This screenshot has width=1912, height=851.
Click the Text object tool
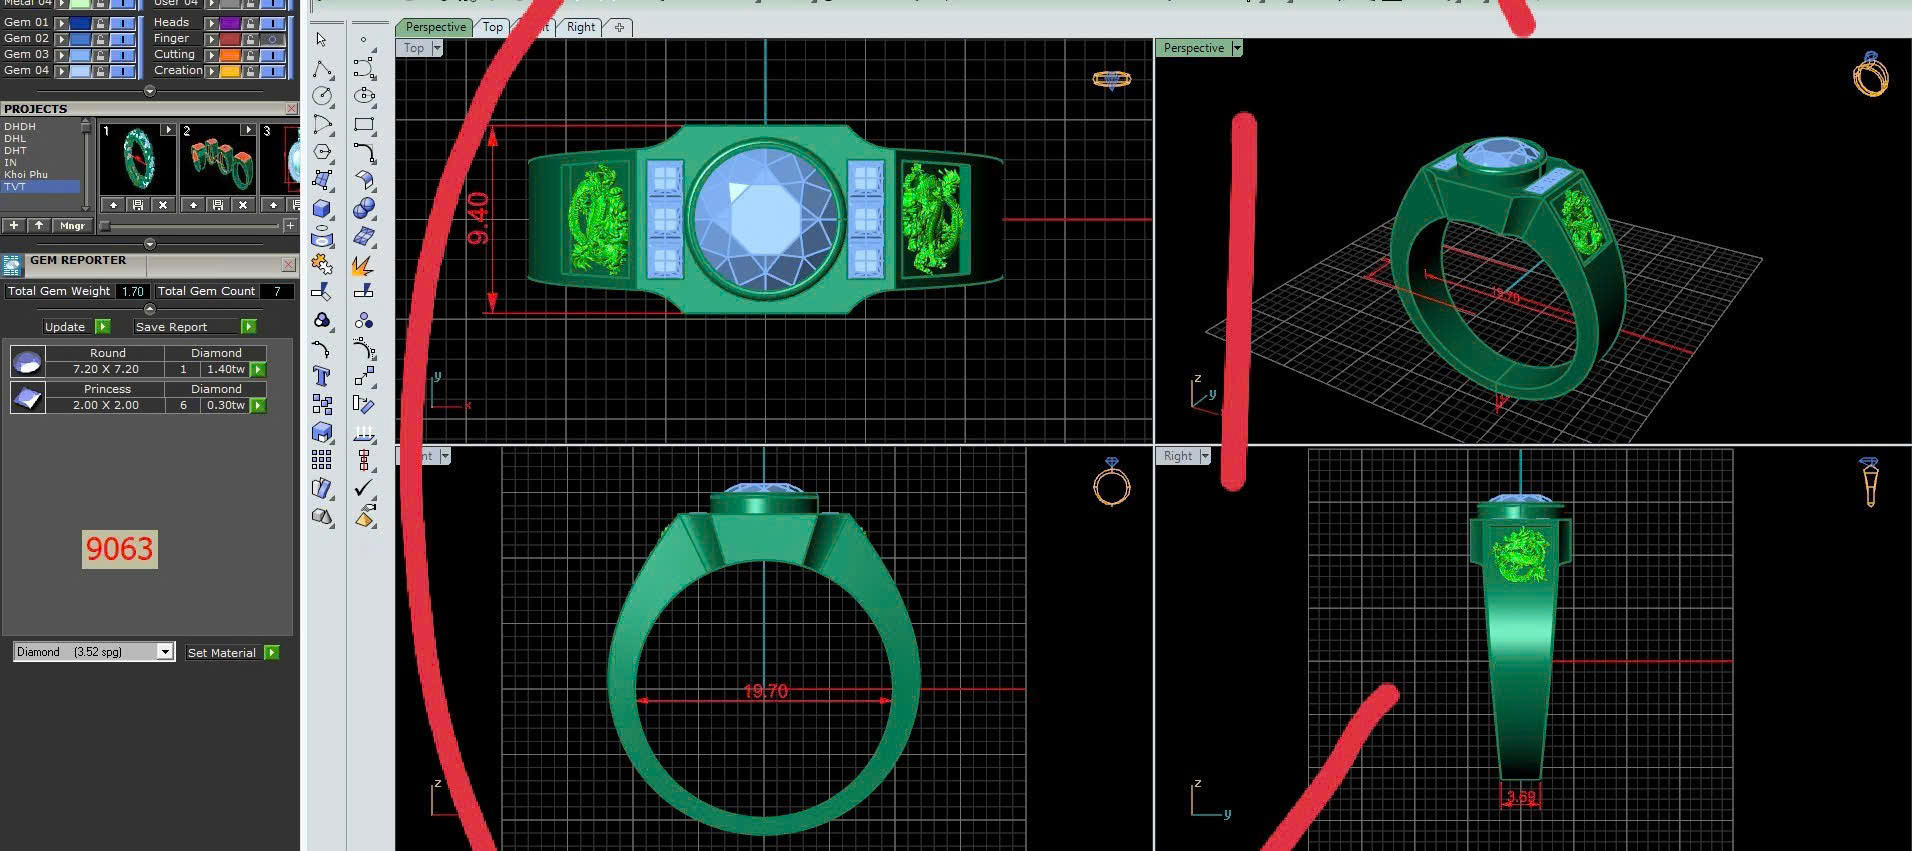coord(322,376)
